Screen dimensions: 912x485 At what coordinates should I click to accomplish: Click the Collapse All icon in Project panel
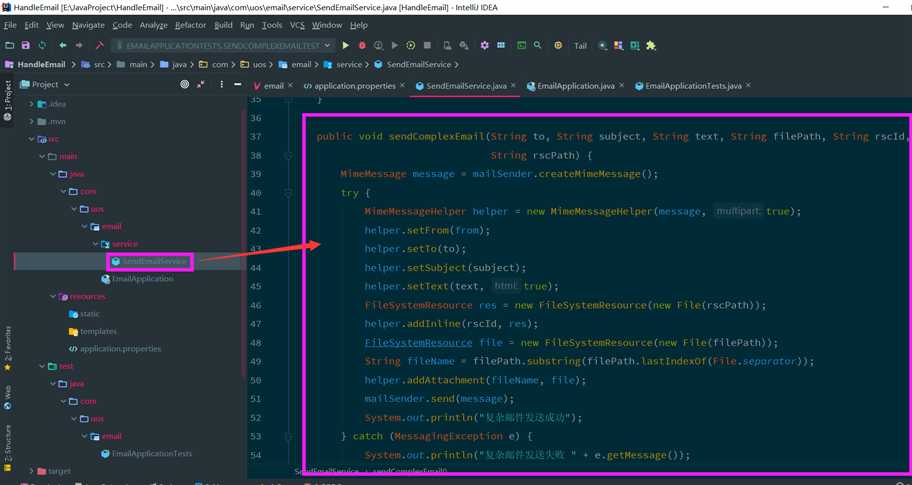pos(201,84)
